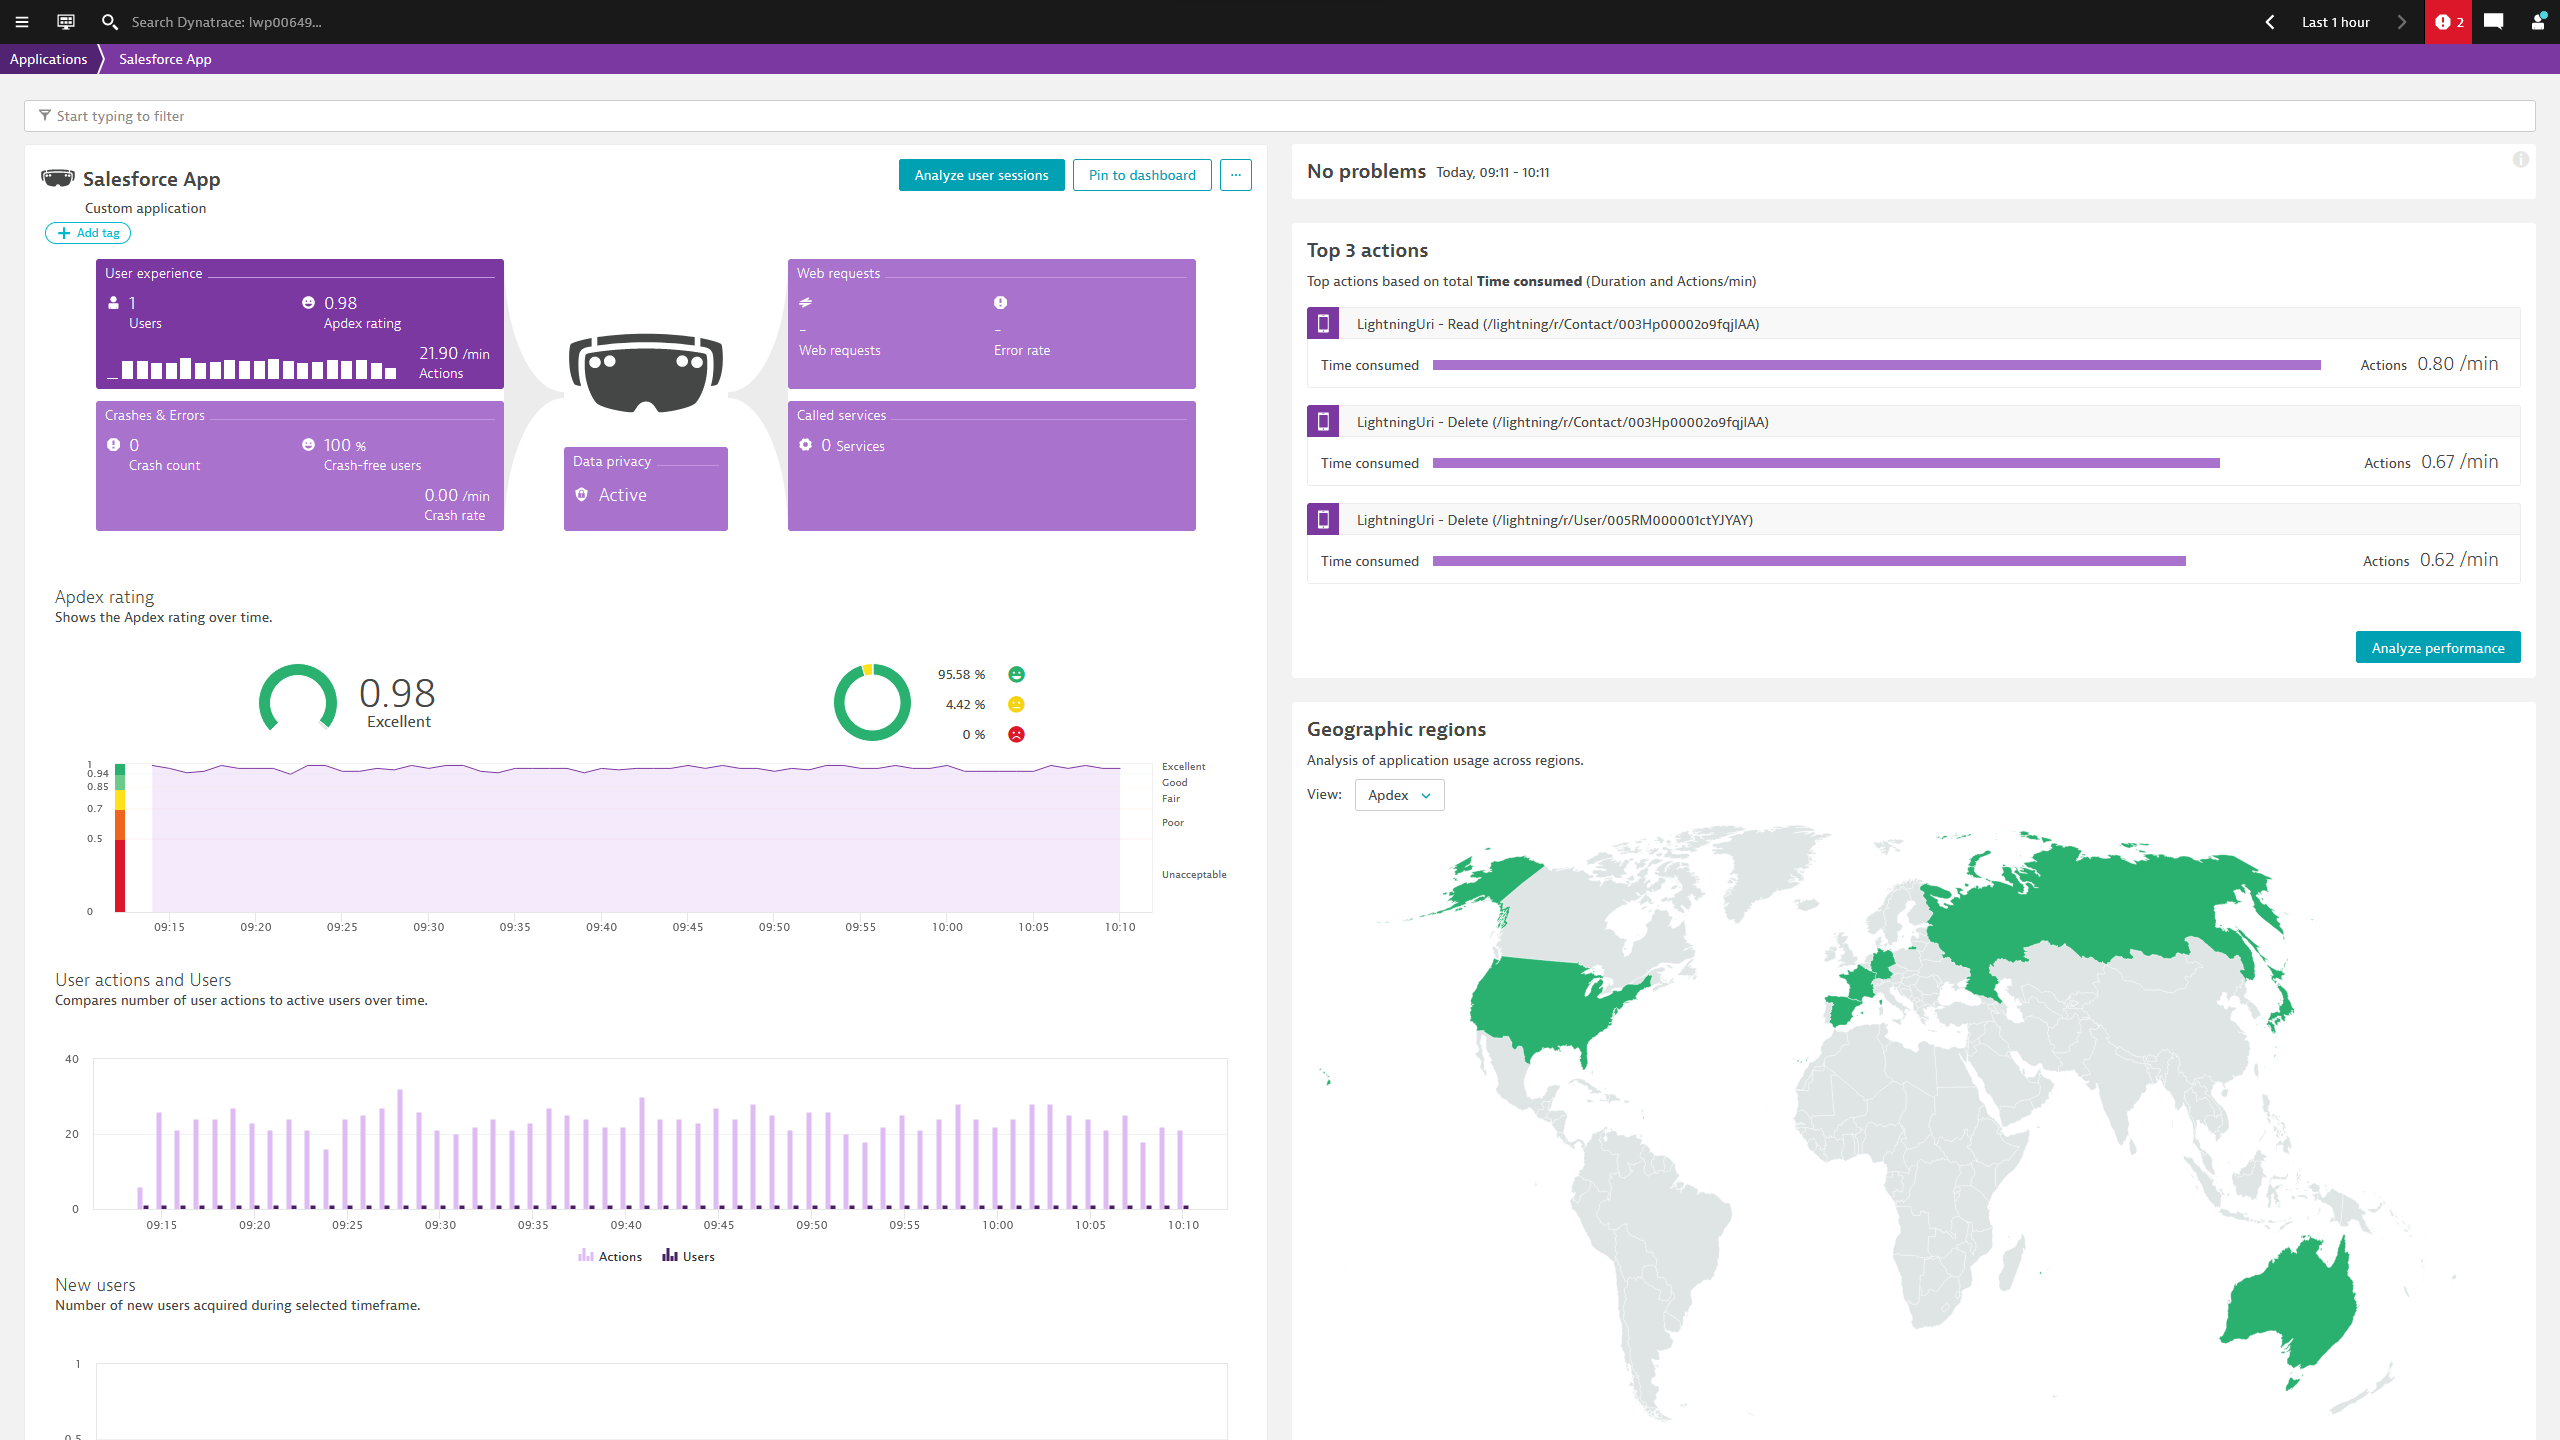Open the Called services tile
Image resolution: width=2560 pixels, height=1440 pixels.
click(x=992, y=466)
